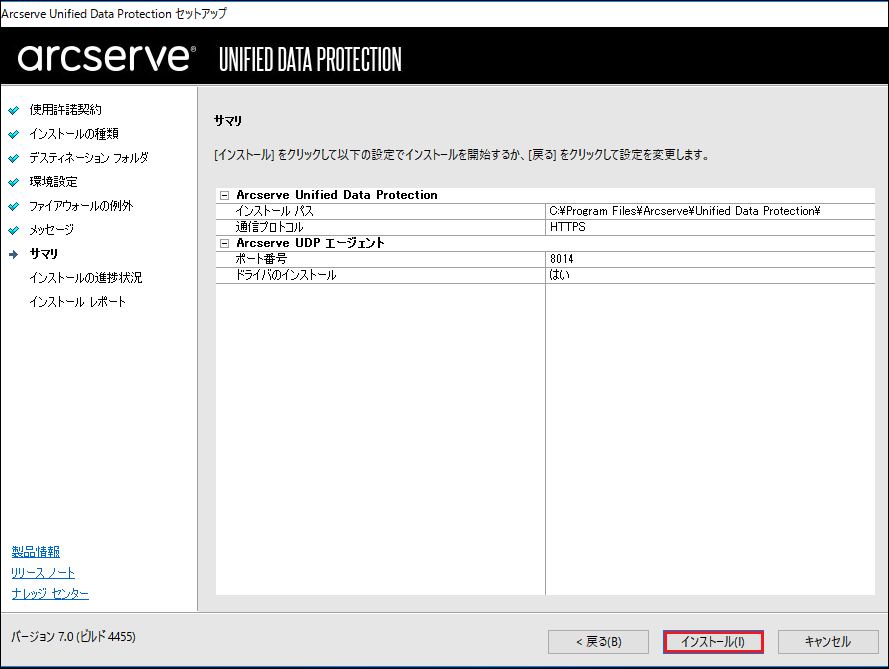Click the バージョン 7.0 (ビルド 4455) text
Screen dimensions: 889x669
coord(73,637)
